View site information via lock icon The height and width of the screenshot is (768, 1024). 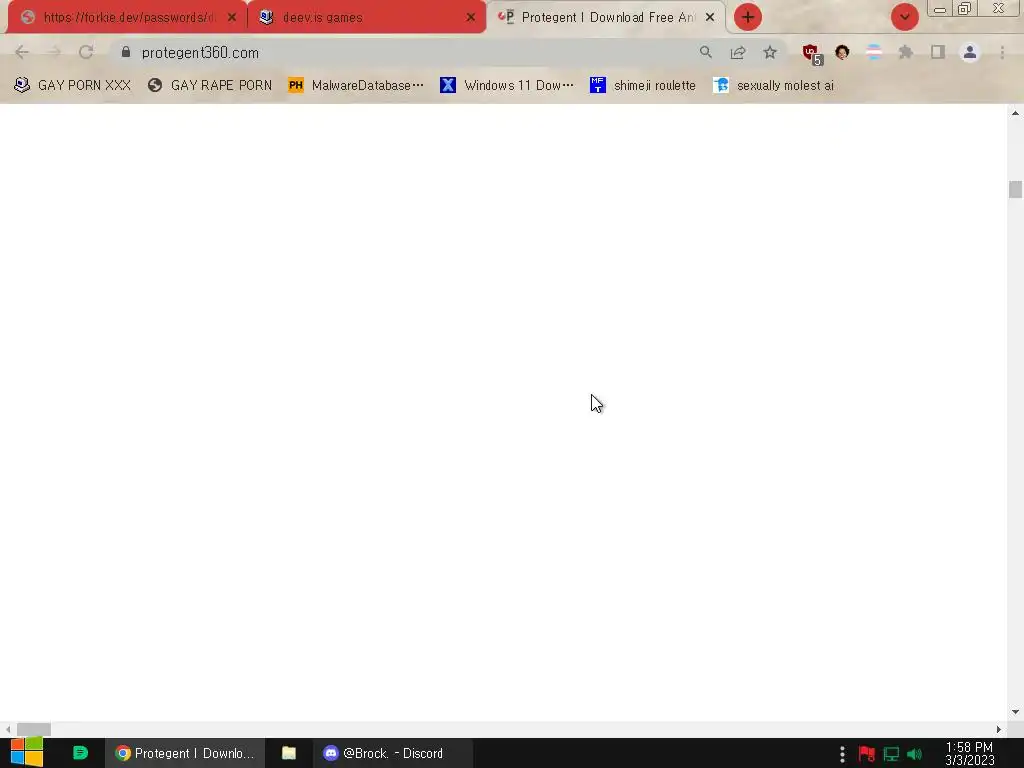point(126,52)
